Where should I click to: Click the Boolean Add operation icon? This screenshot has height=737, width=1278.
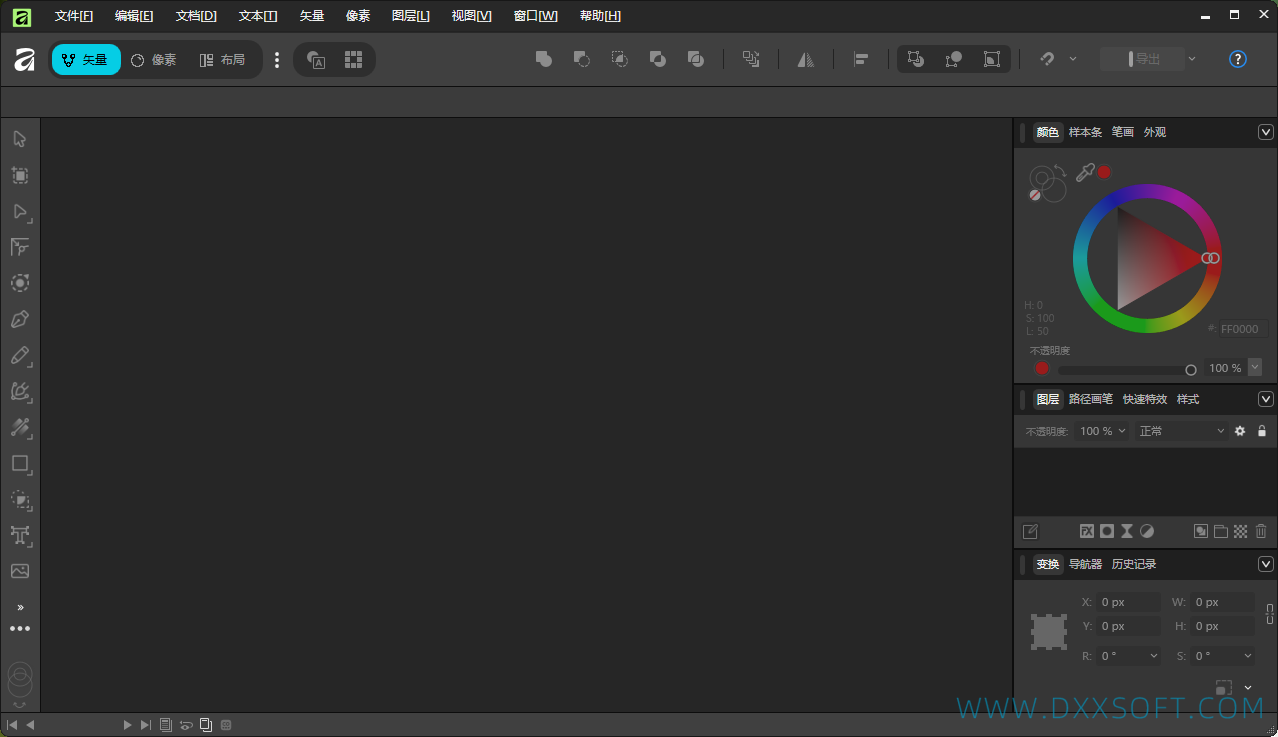tap(544, 59)
